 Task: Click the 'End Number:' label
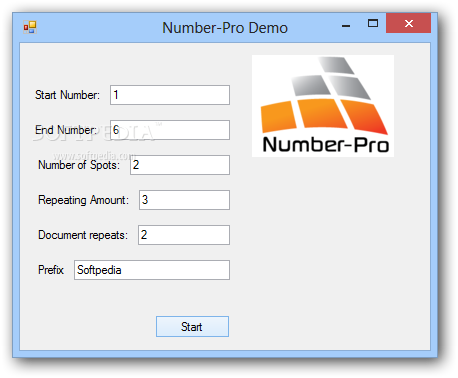66,130
